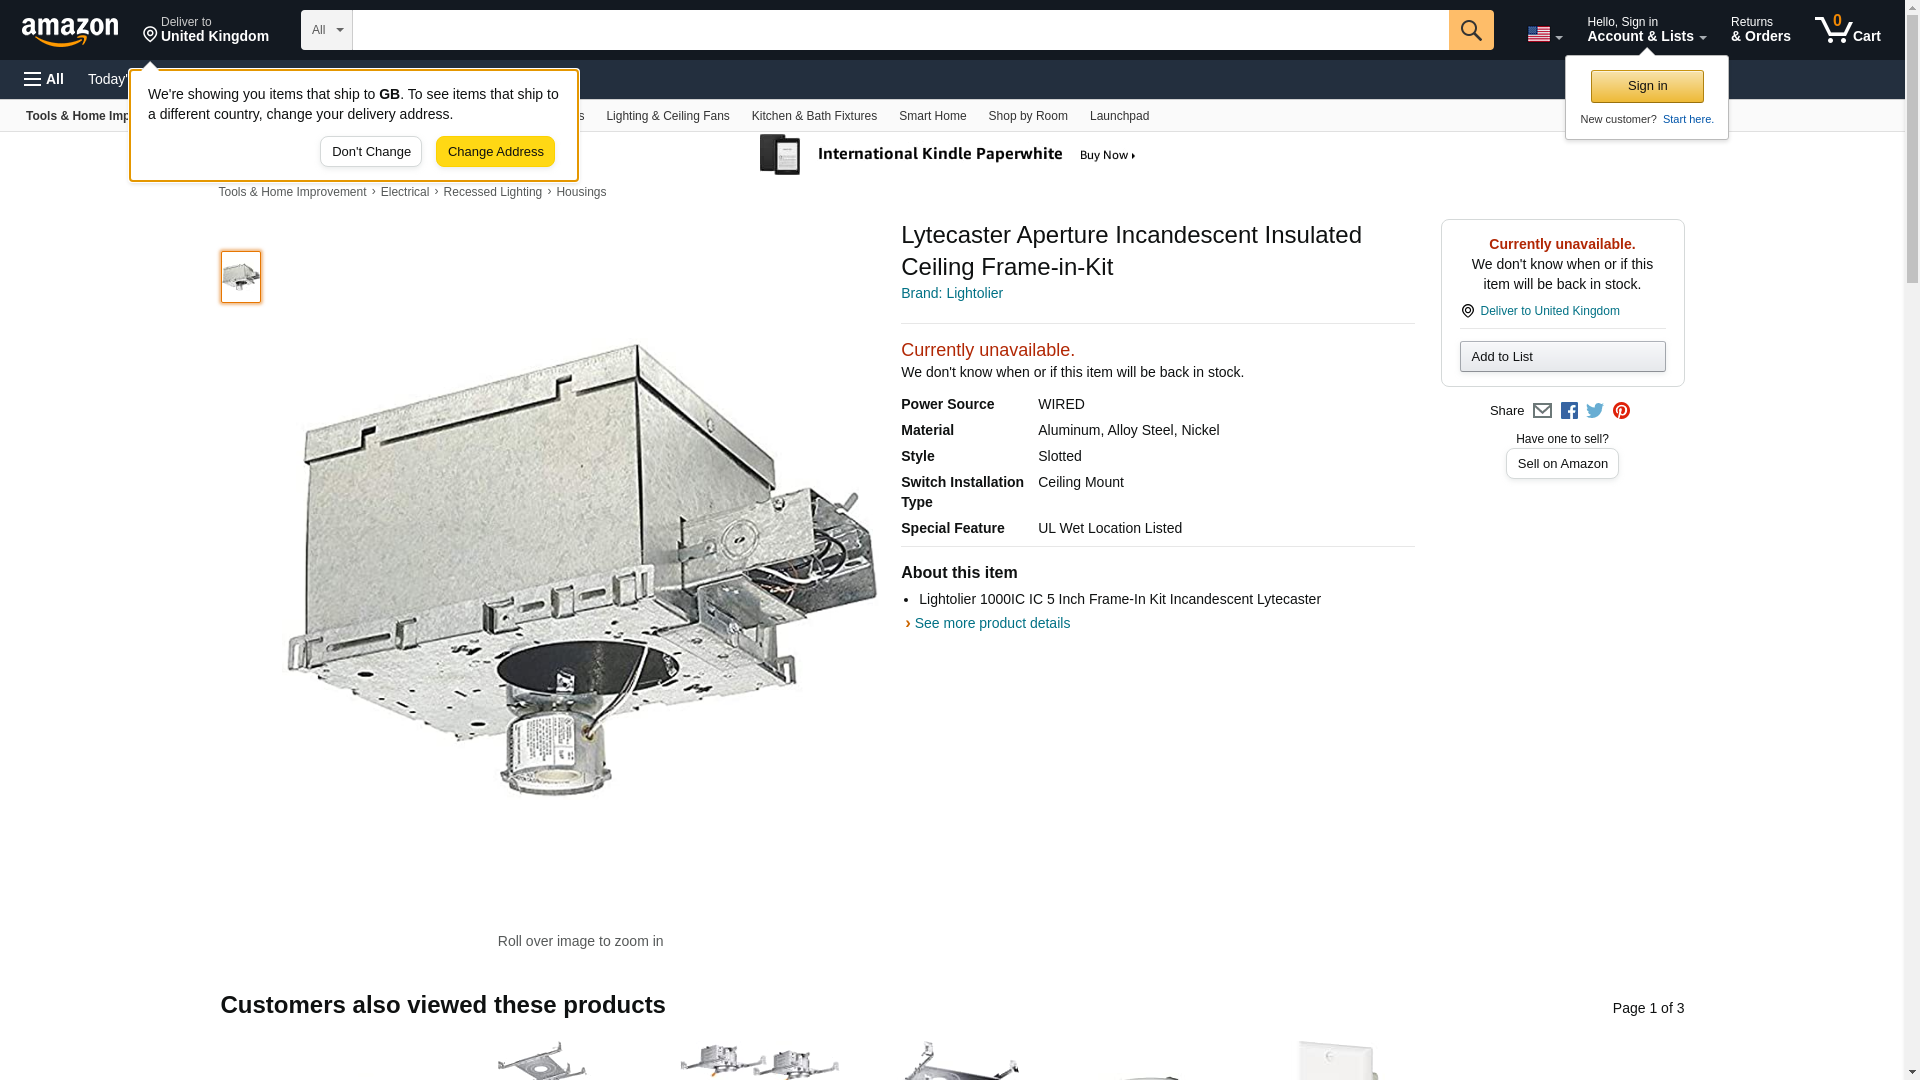Open the language flag dropdown
The width and height of the screenshot is (1920, 1080).
click(1544, 34)
